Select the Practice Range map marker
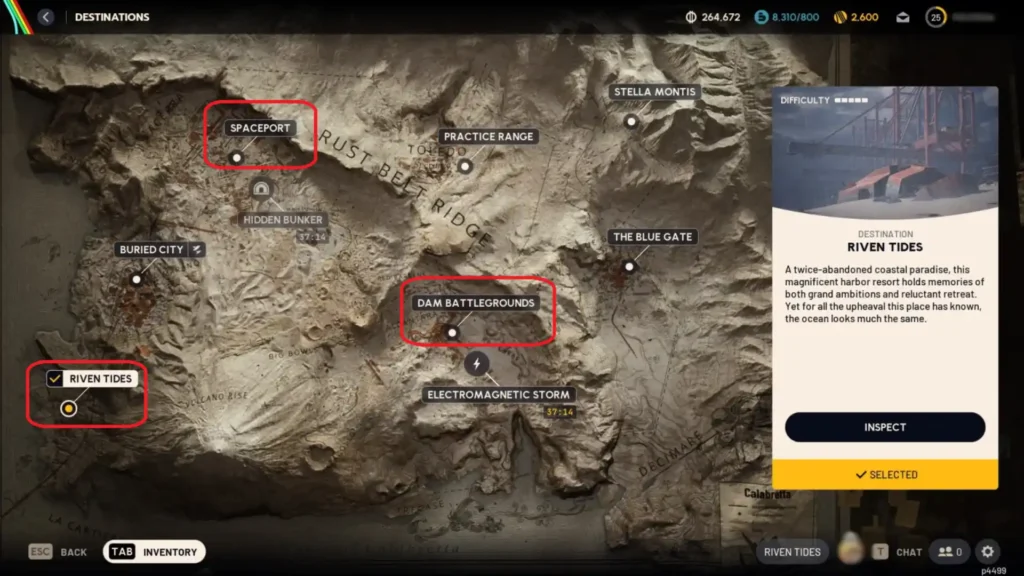1024x576 pixels. (465, 166)
